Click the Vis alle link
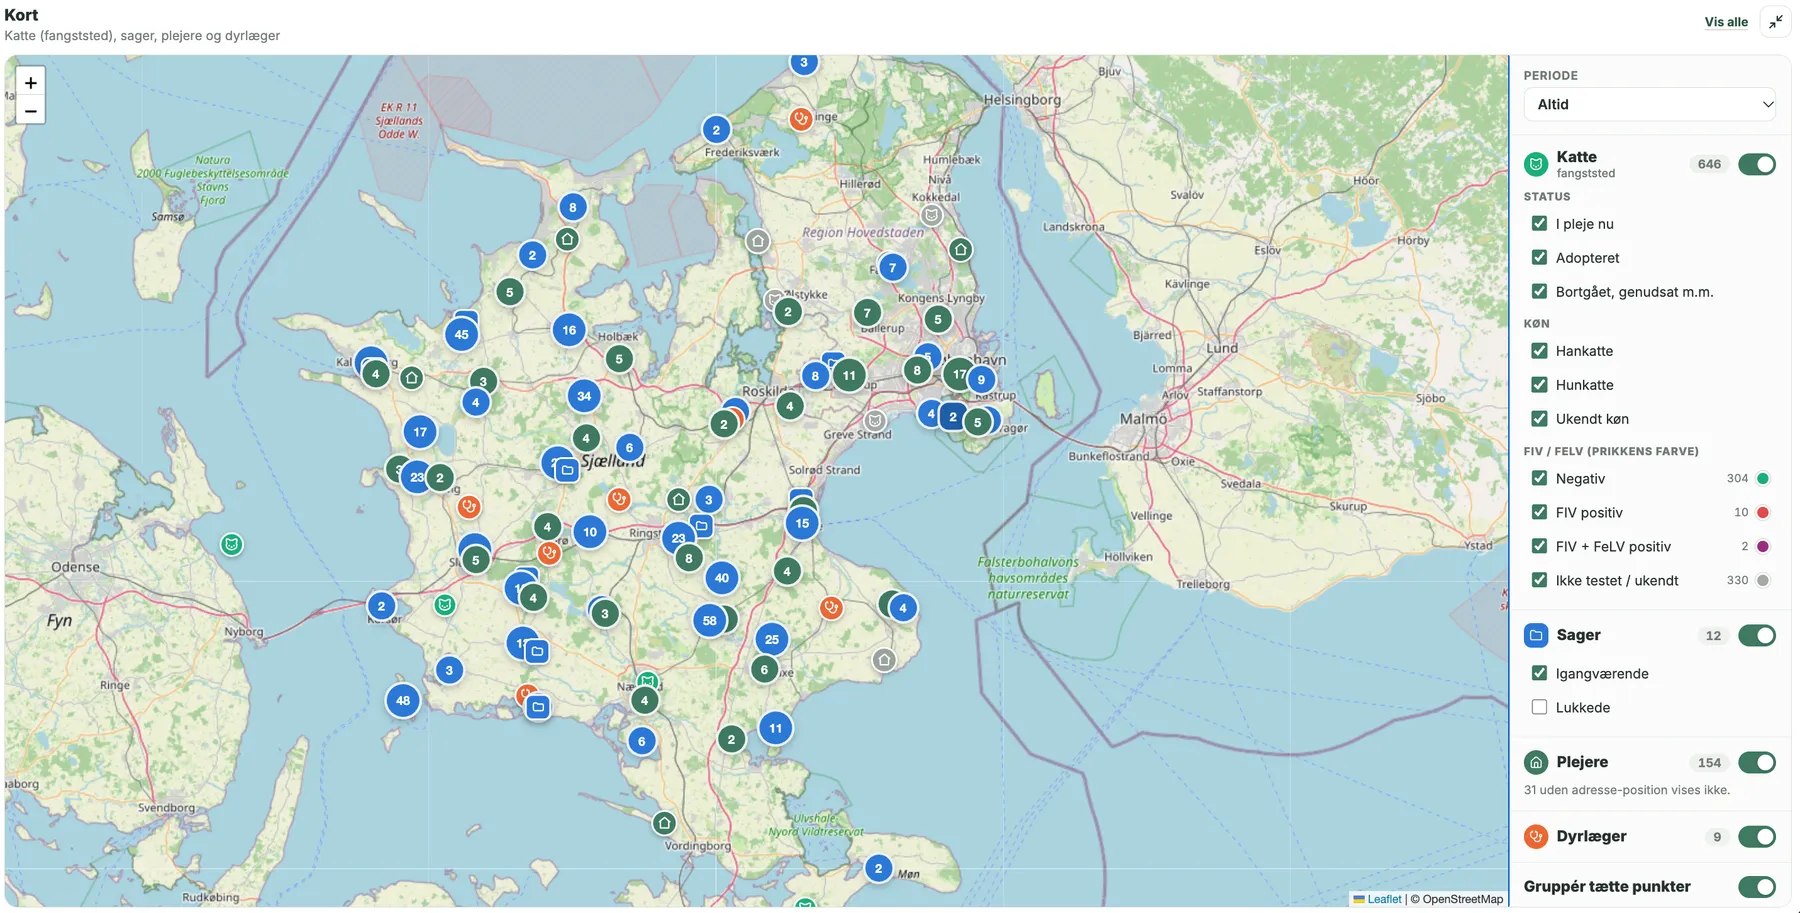Viewport: 1800px width, 913px height. click(x=1726, y=22)
